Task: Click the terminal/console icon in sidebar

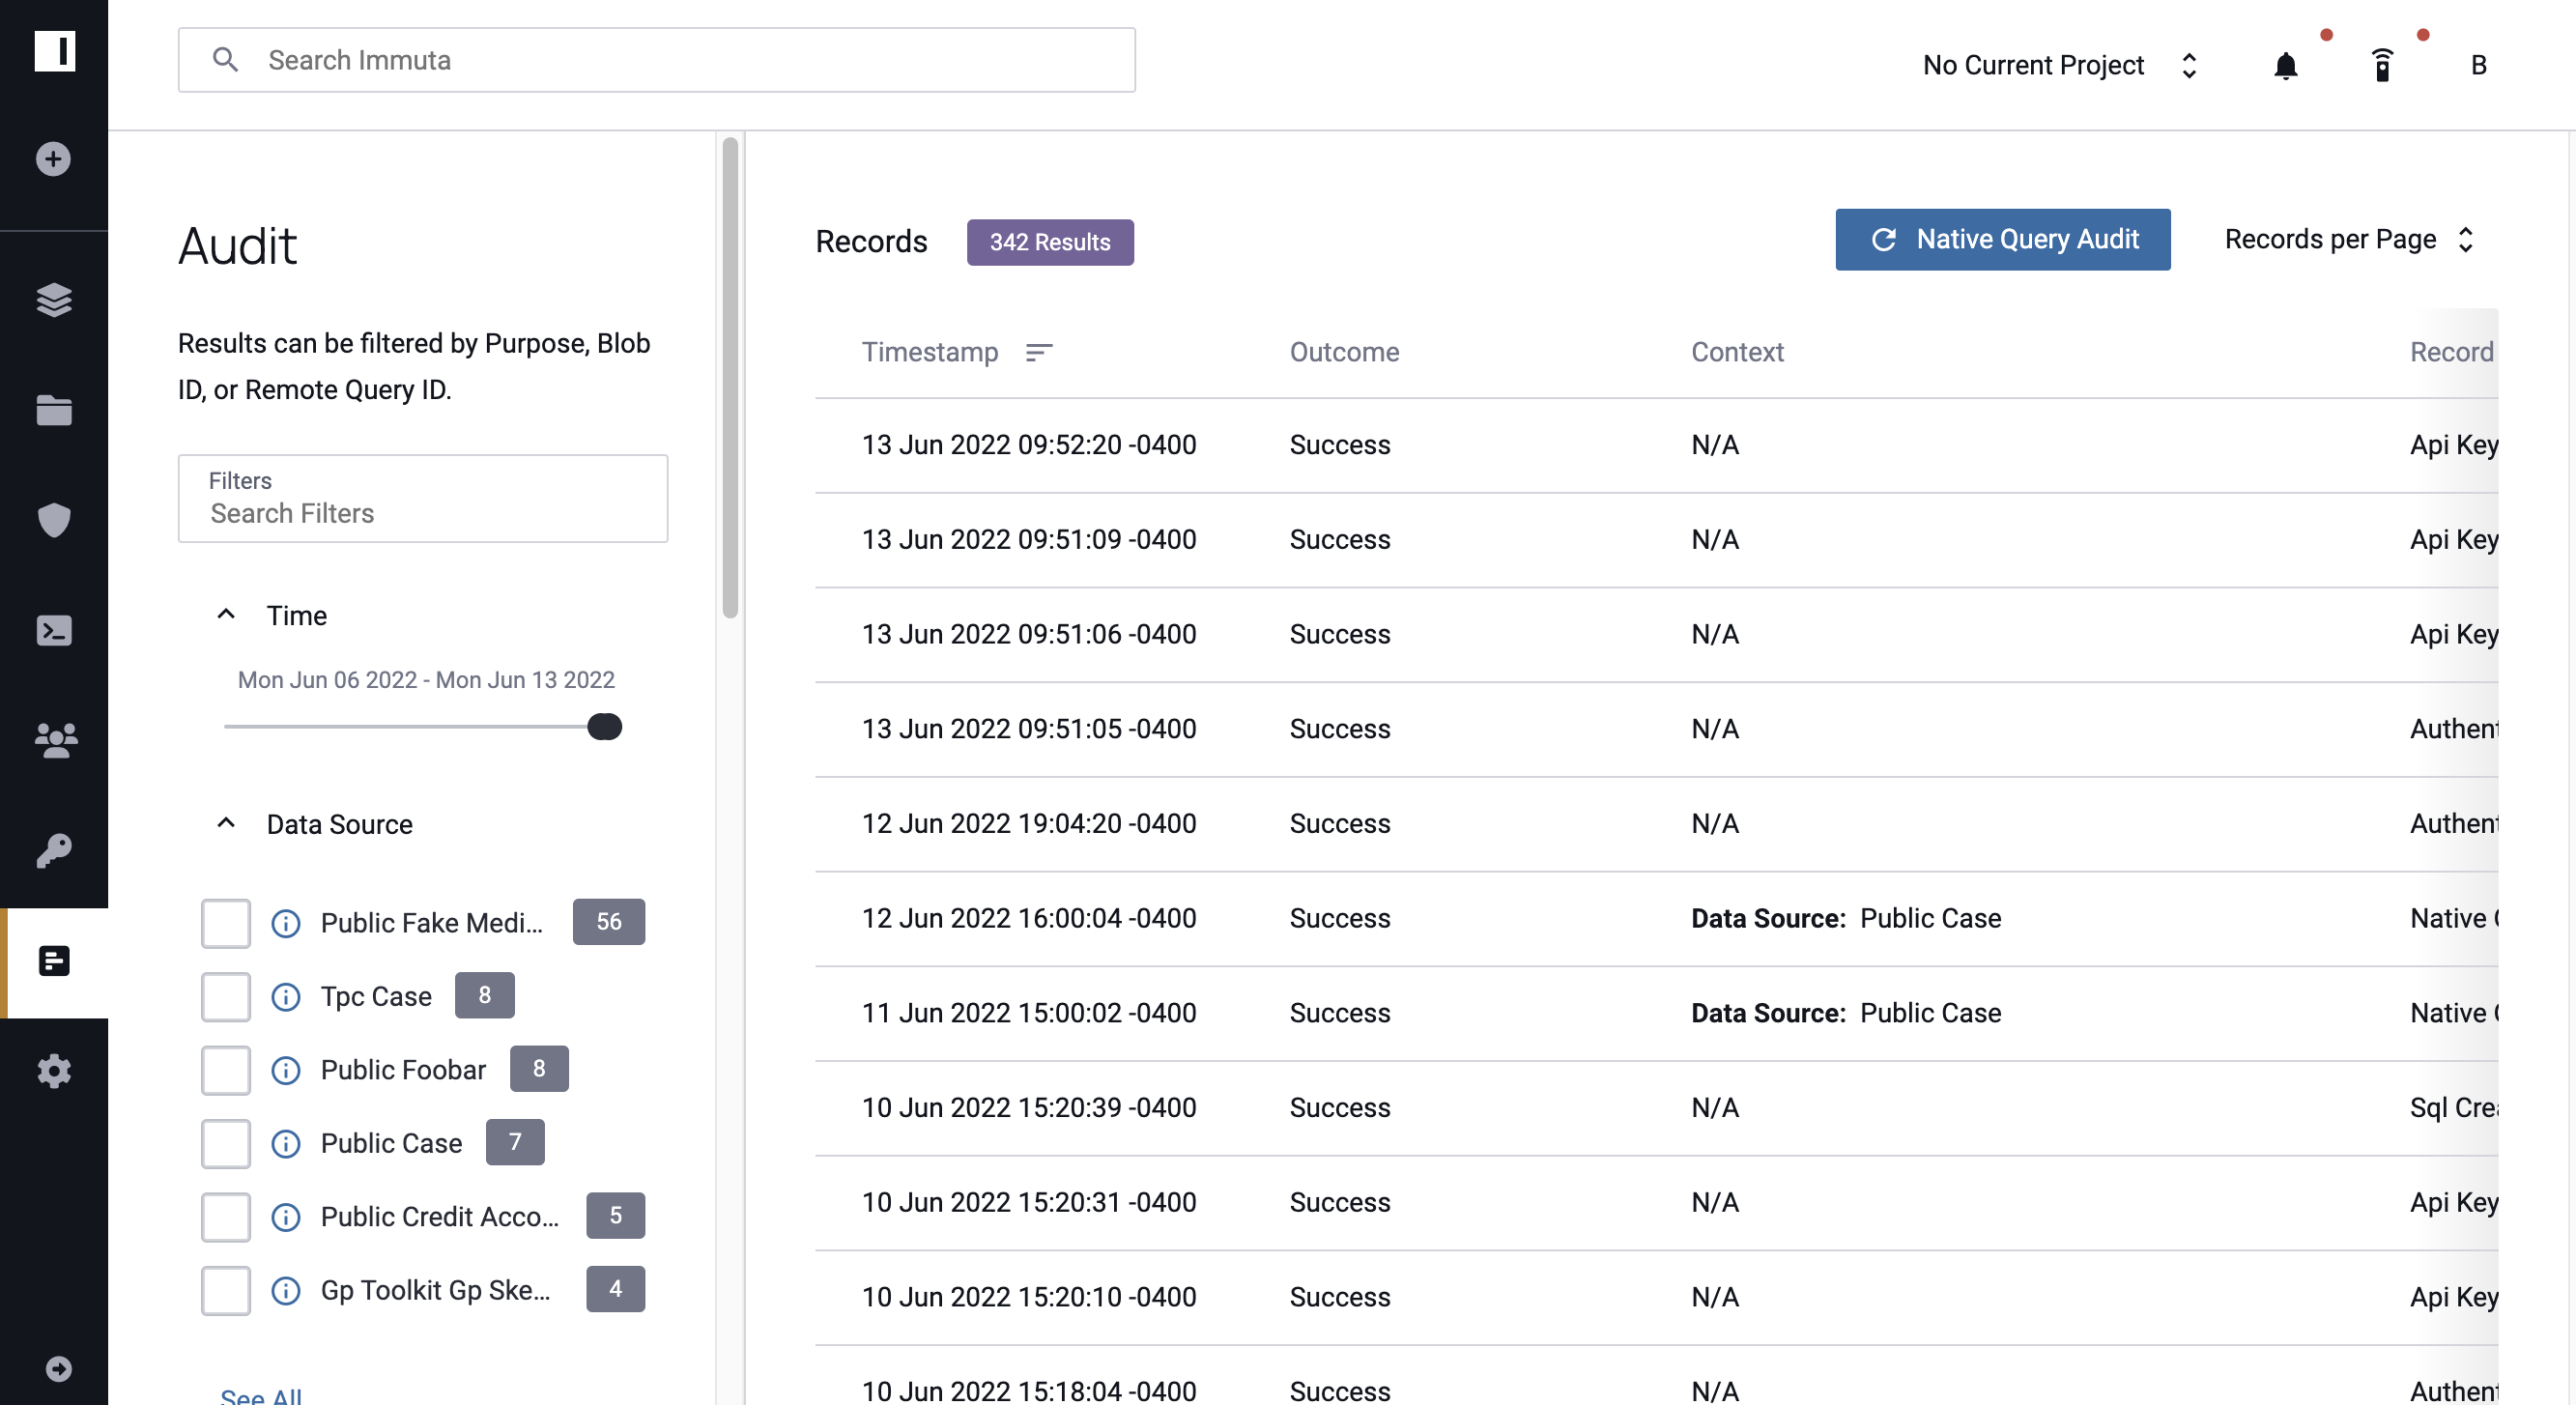Action: coord(54,630)
